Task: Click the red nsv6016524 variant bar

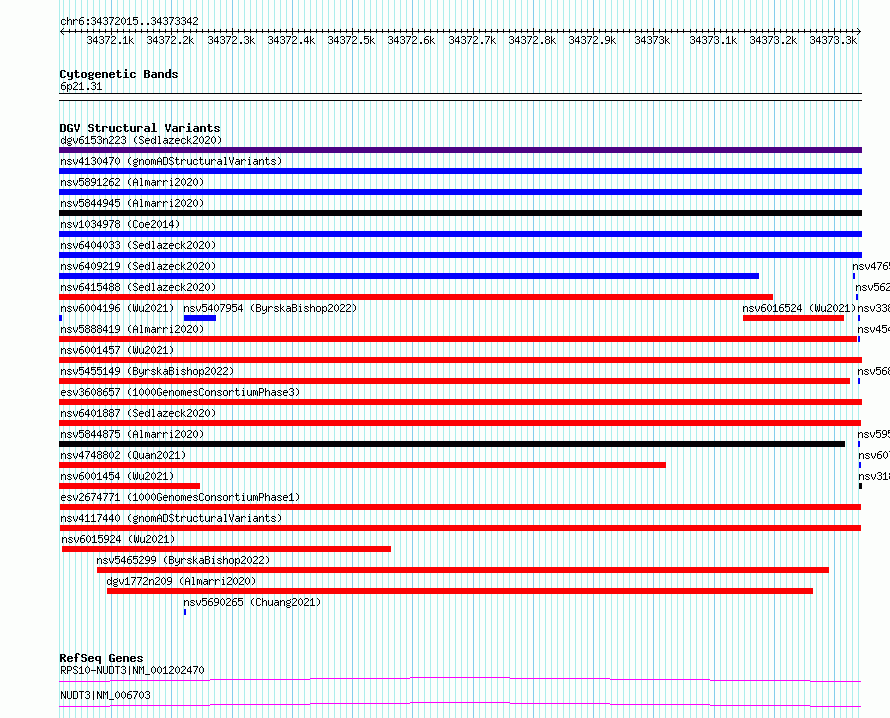Action: click(794, 318)
